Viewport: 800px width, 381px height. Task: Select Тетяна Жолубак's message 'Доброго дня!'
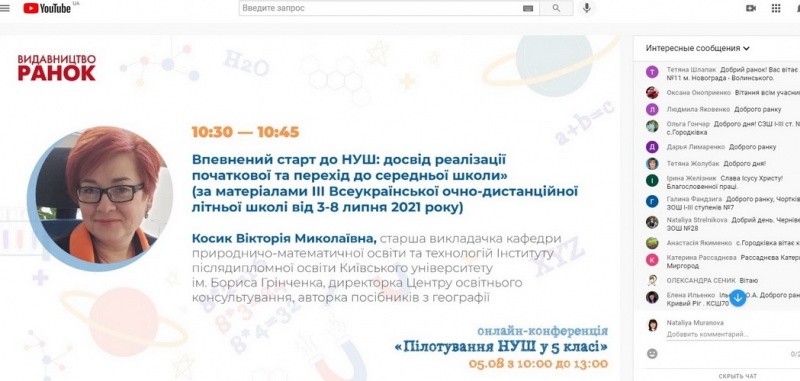745,164
